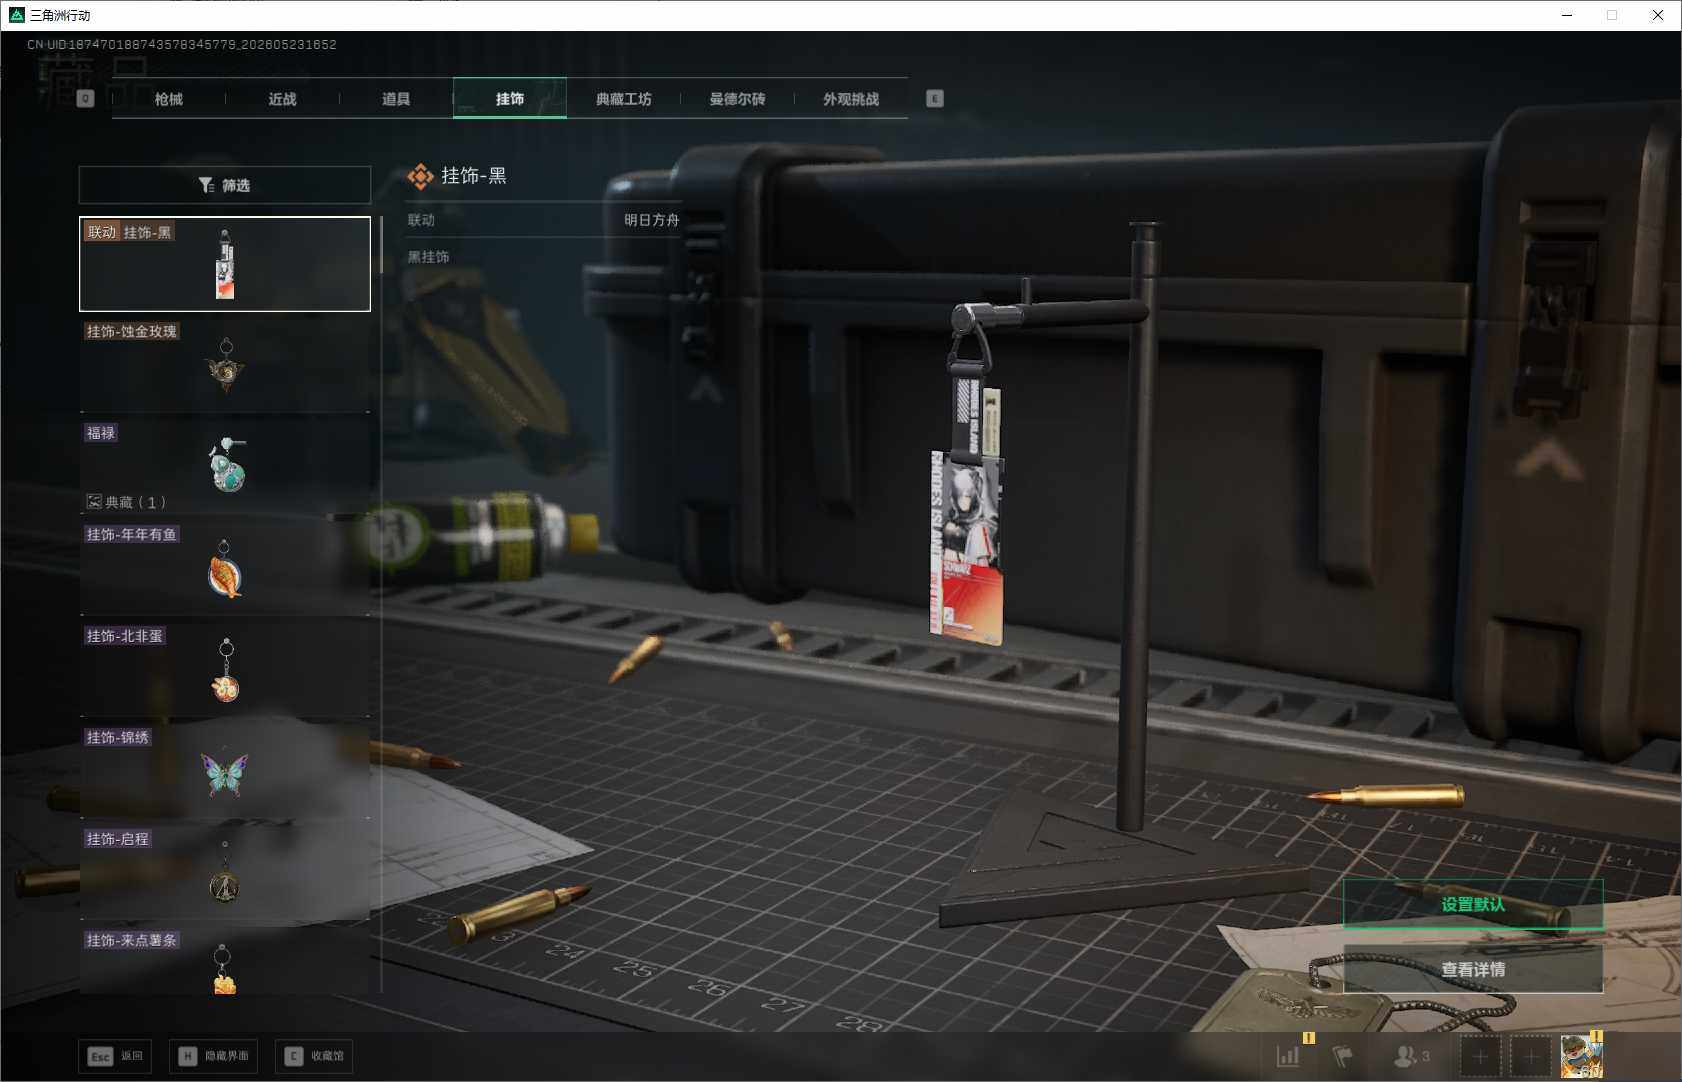Click the 明日方舟 collaboration value
Screen dimensions: 1682x1082
tap(652, 220)
